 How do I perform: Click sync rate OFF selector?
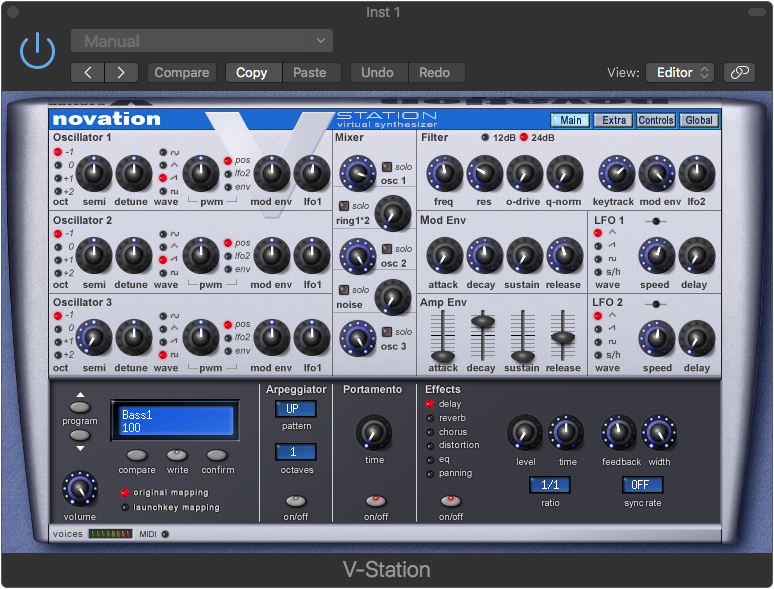(x=642, y=485)
